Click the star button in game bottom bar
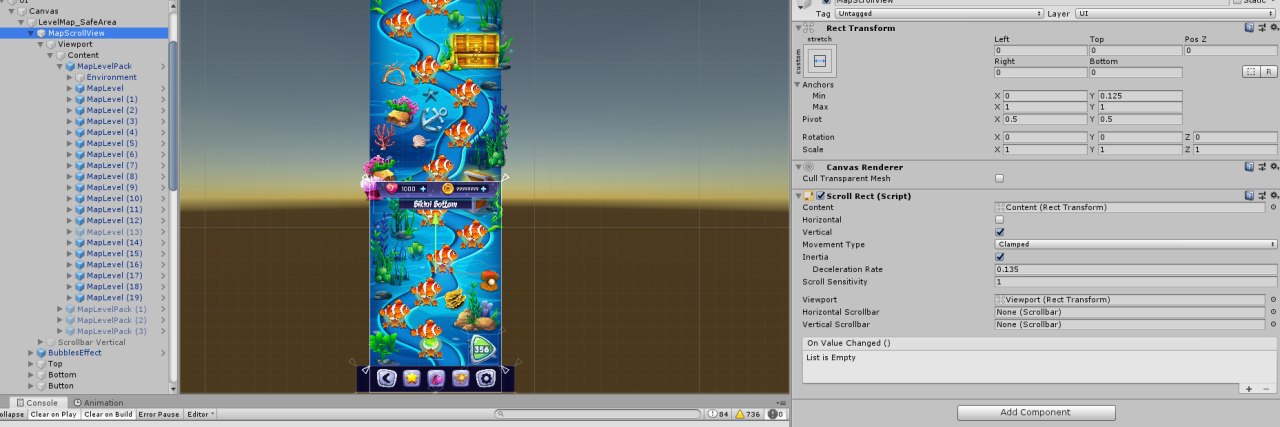Screen dimensions: 1280x427 (x=411, y=378)
